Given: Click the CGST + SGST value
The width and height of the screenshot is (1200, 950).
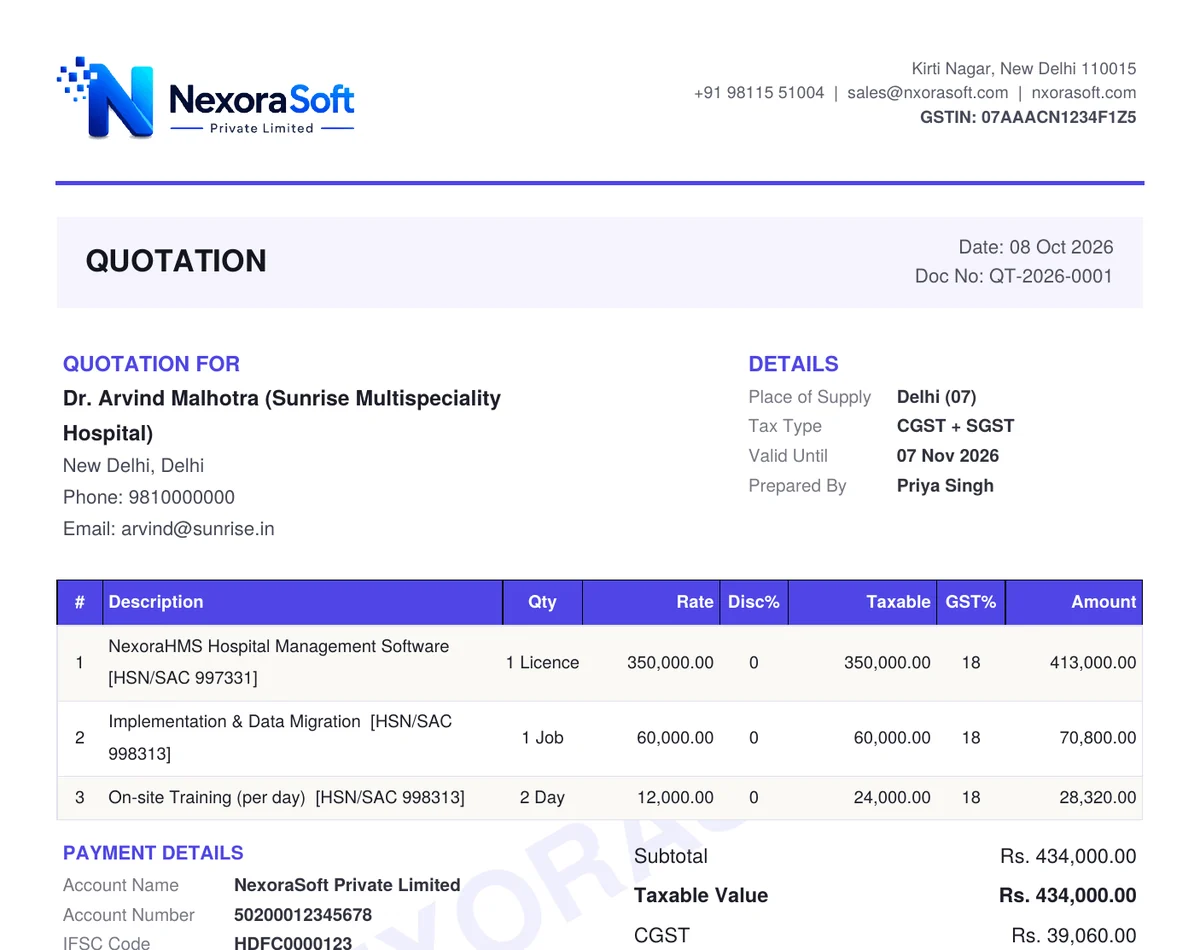Looking at the screenshot, I should pyautogui.click(x=955, y=426).
